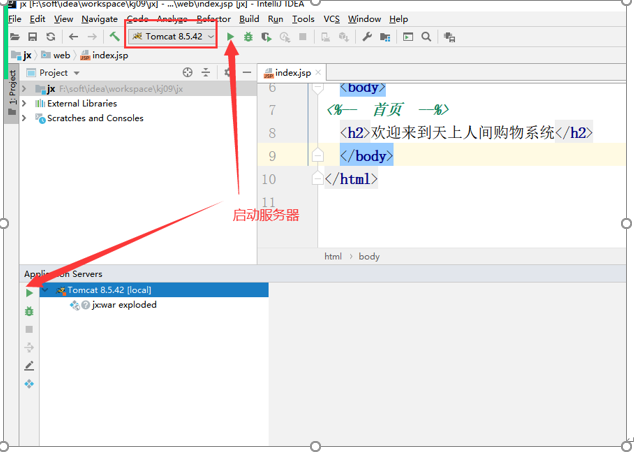Hide the Project panel with minus icon
The image size is (636, 456).
click(x=247, y=73)
